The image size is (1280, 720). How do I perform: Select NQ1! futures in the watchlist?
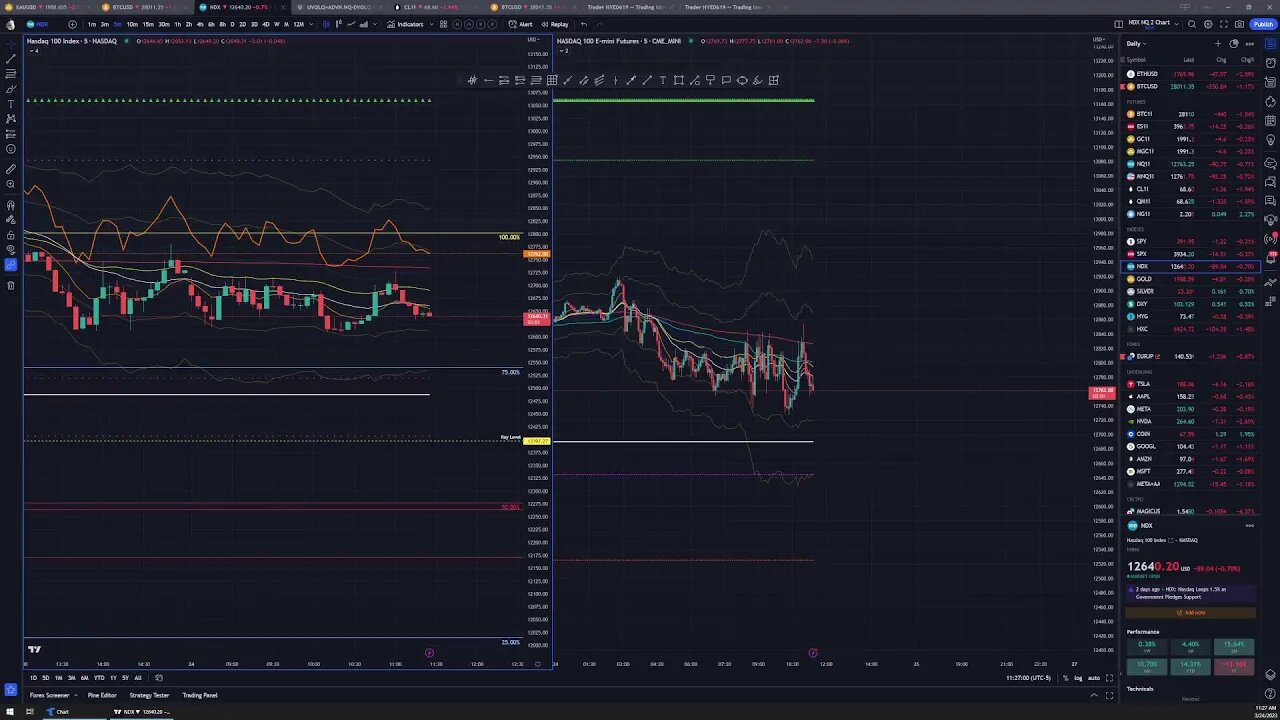click(1191, 164)
